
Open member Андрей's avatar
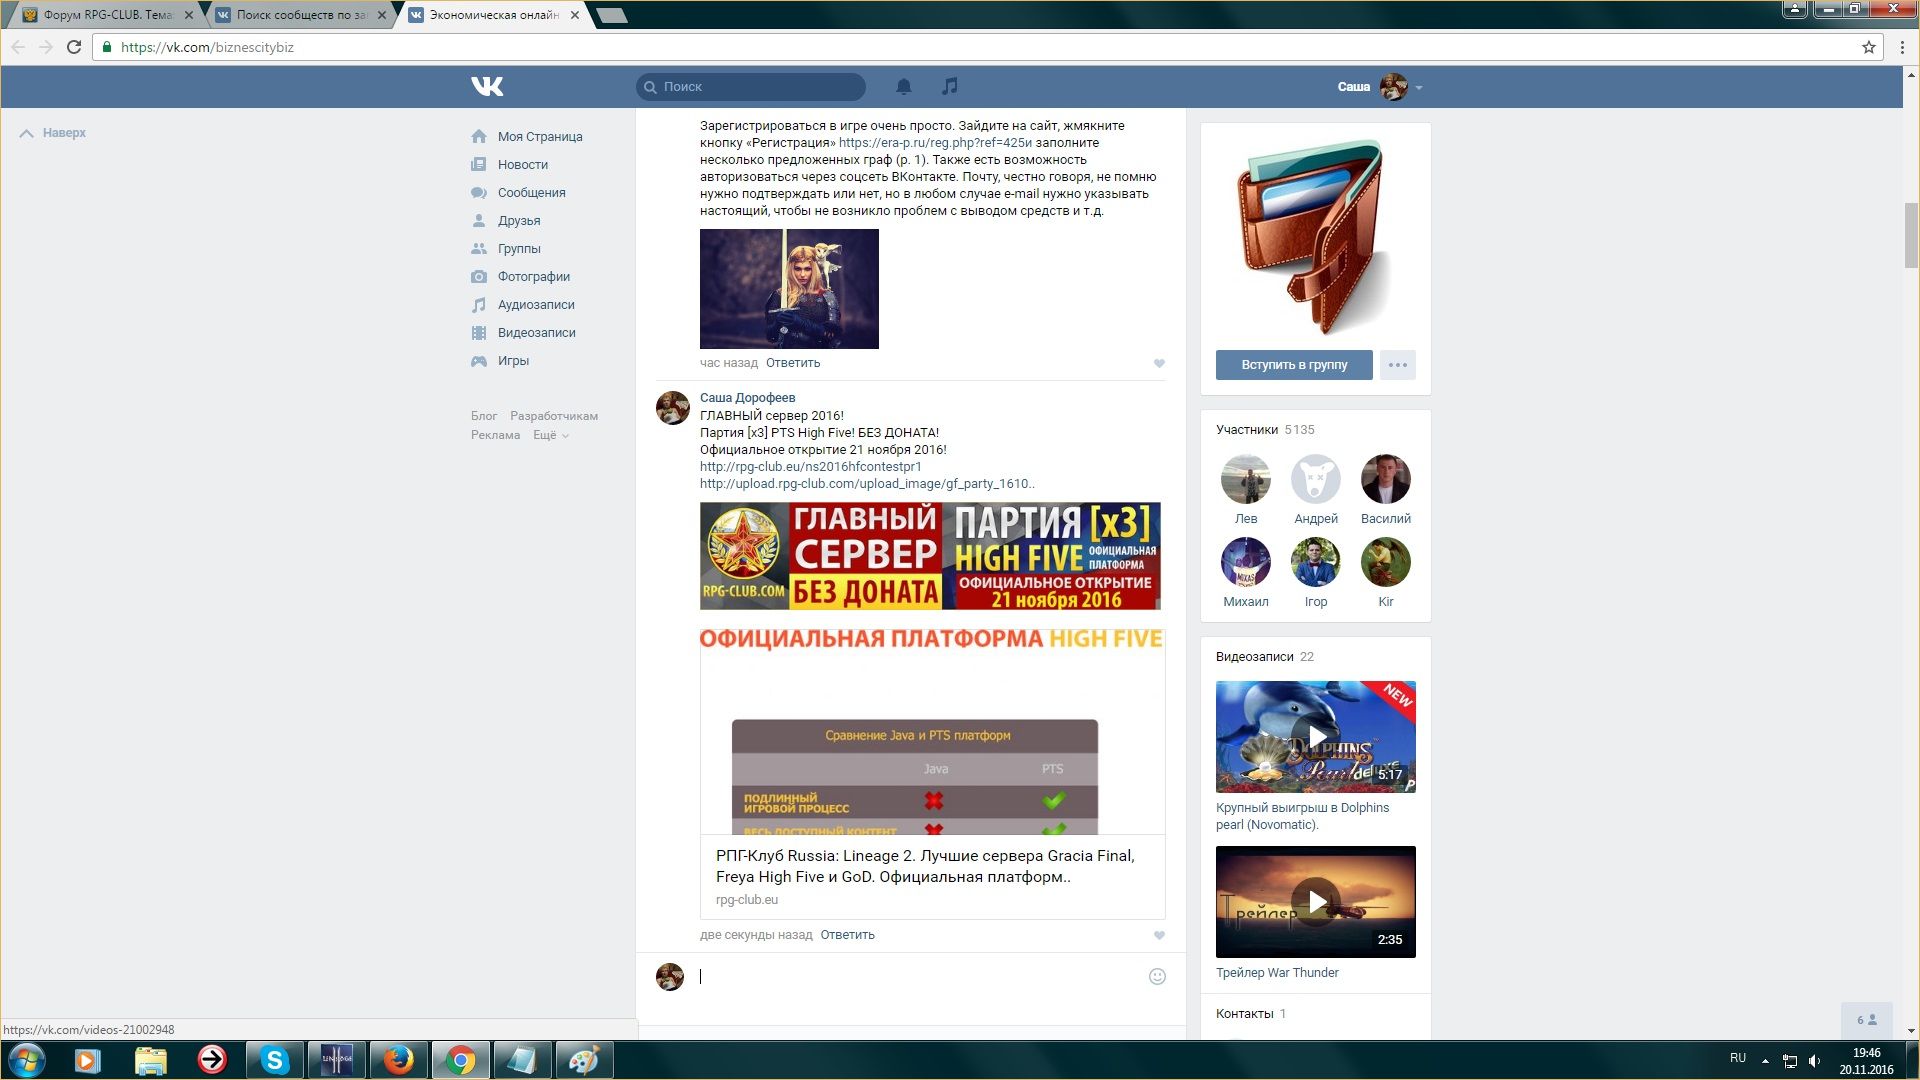[1316, 479]
